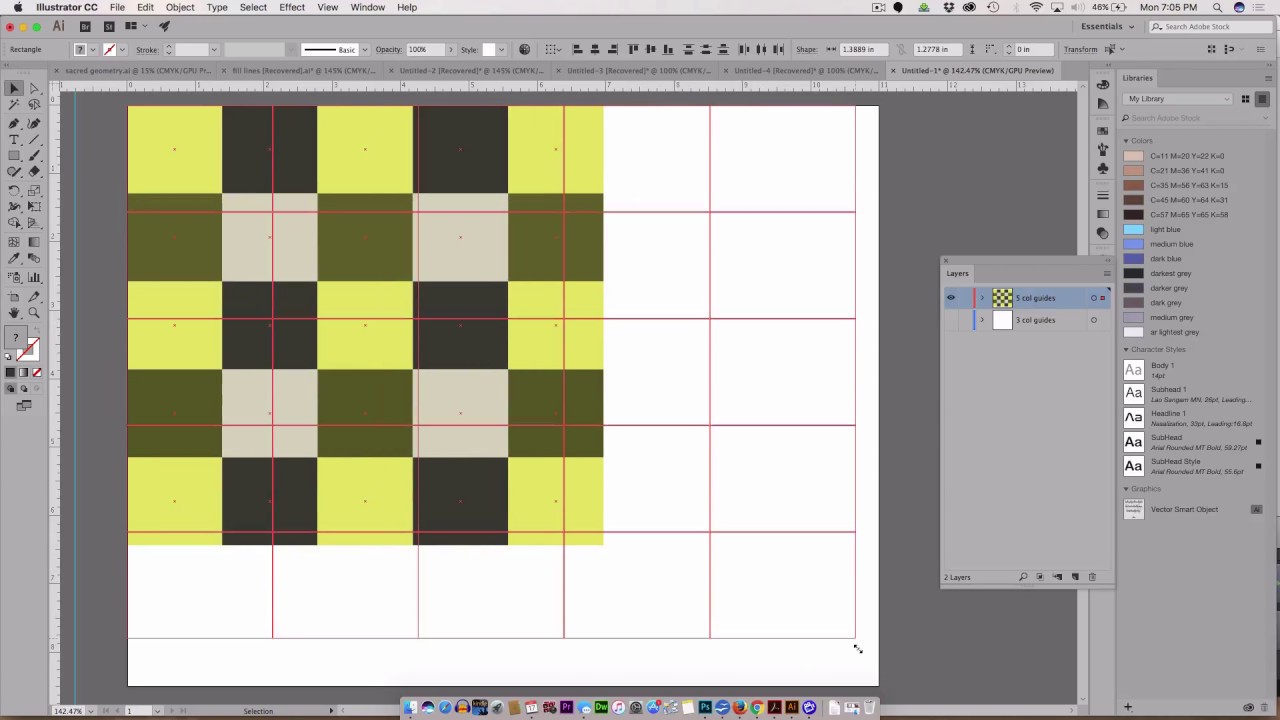Switch Libraries panel to grid view
This screenshot has width=1280, height=720.
[x=1245, y=99]
